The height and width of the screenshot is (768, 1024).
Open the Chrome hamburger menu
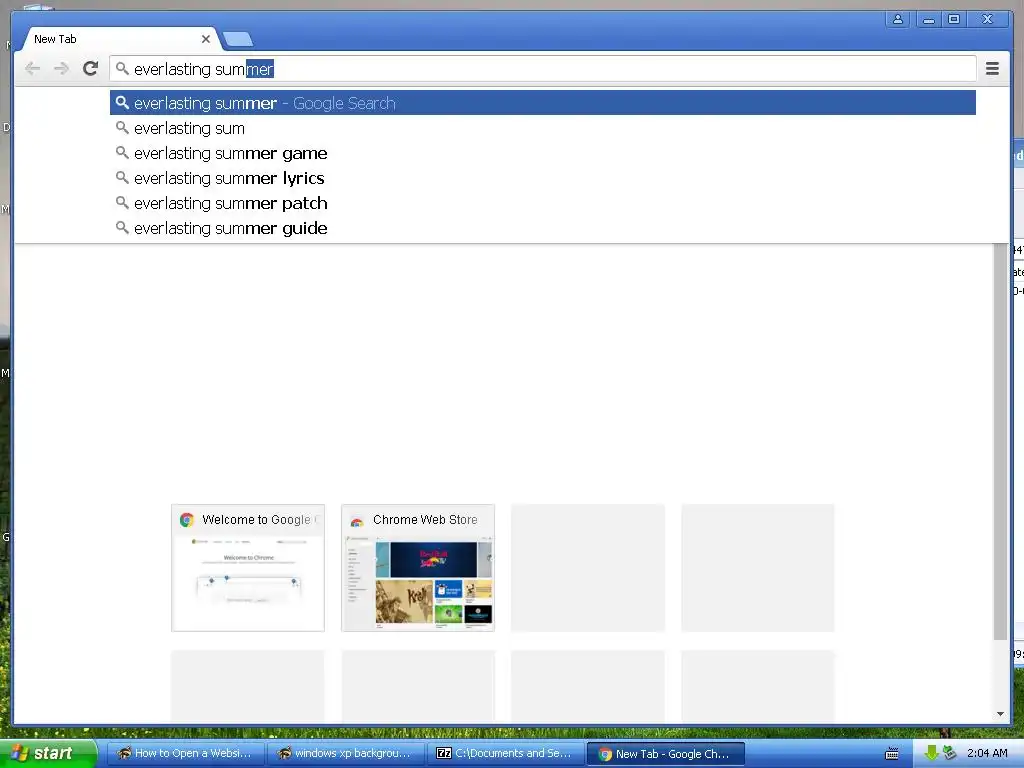click(x=992, y=69)
